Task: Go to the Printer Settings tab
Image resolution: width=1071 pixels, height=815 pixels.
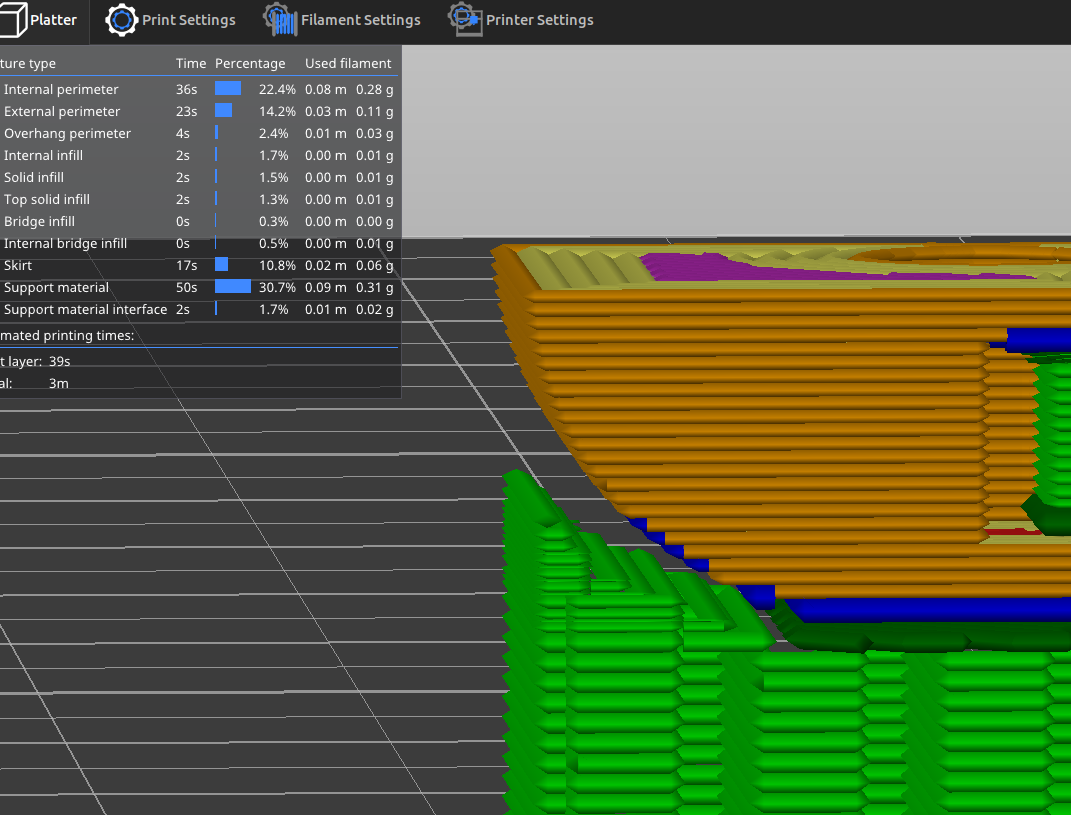Action: click(520, 20)
